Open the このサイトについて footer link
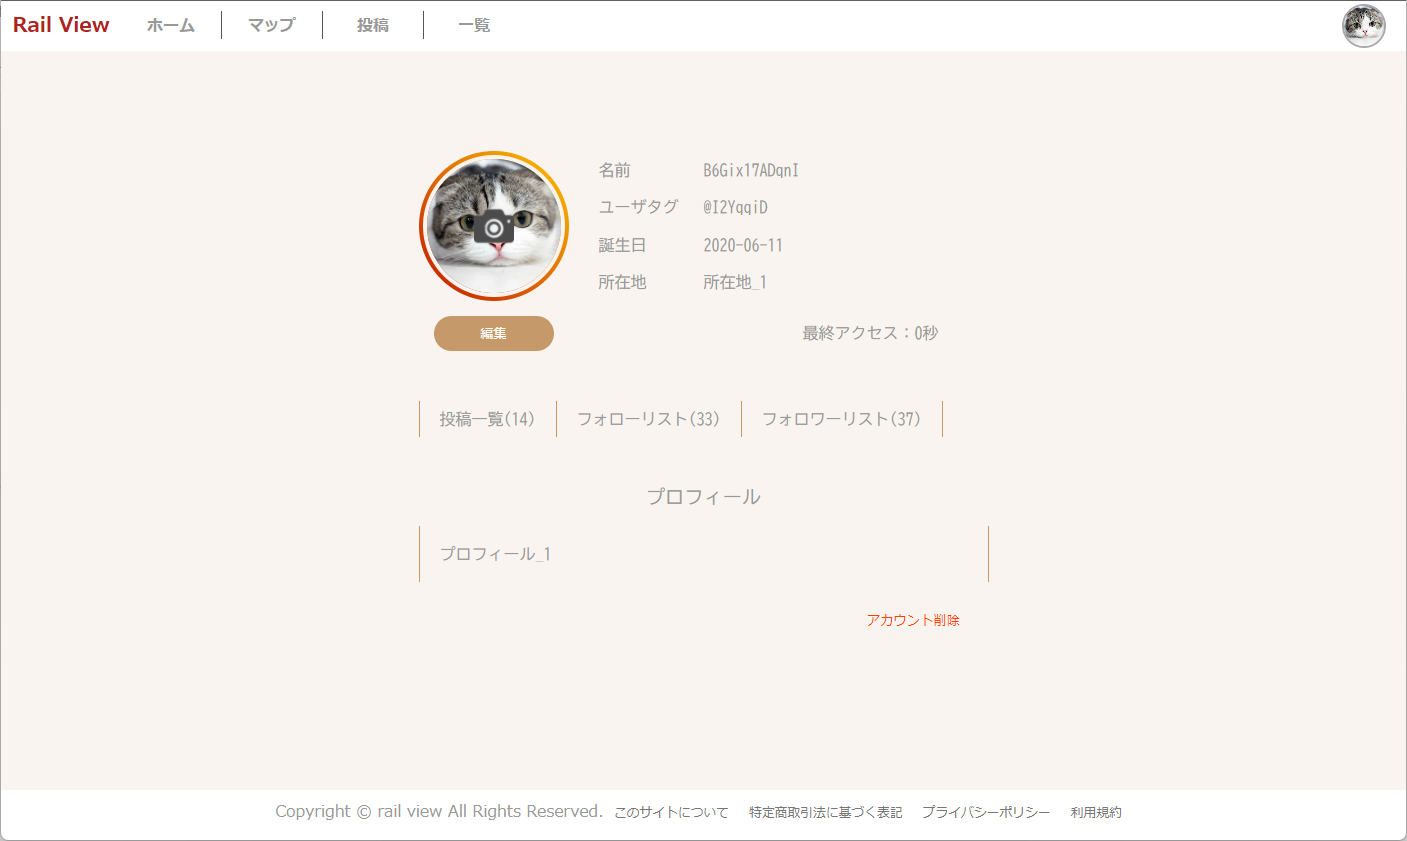 click(x=671, y=813)
